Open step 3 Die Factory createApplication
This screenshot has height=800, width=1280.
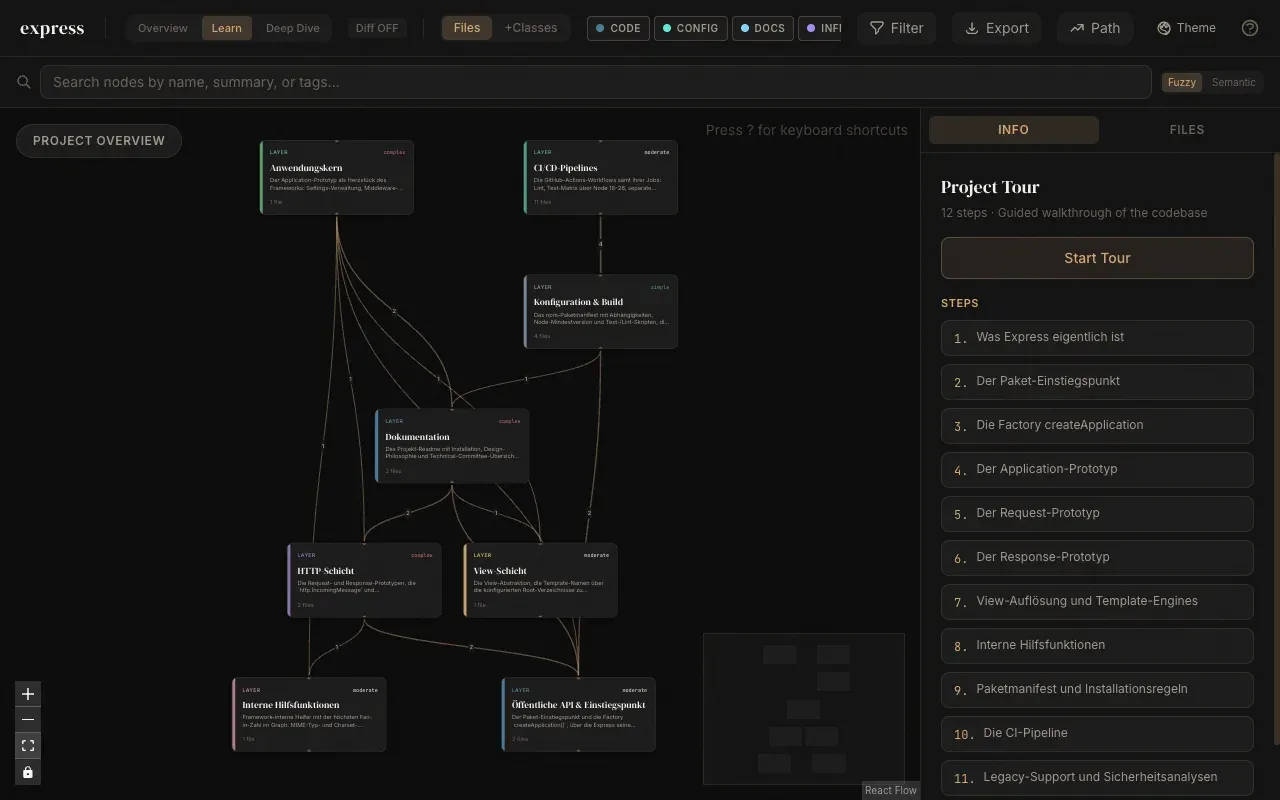1097,426
